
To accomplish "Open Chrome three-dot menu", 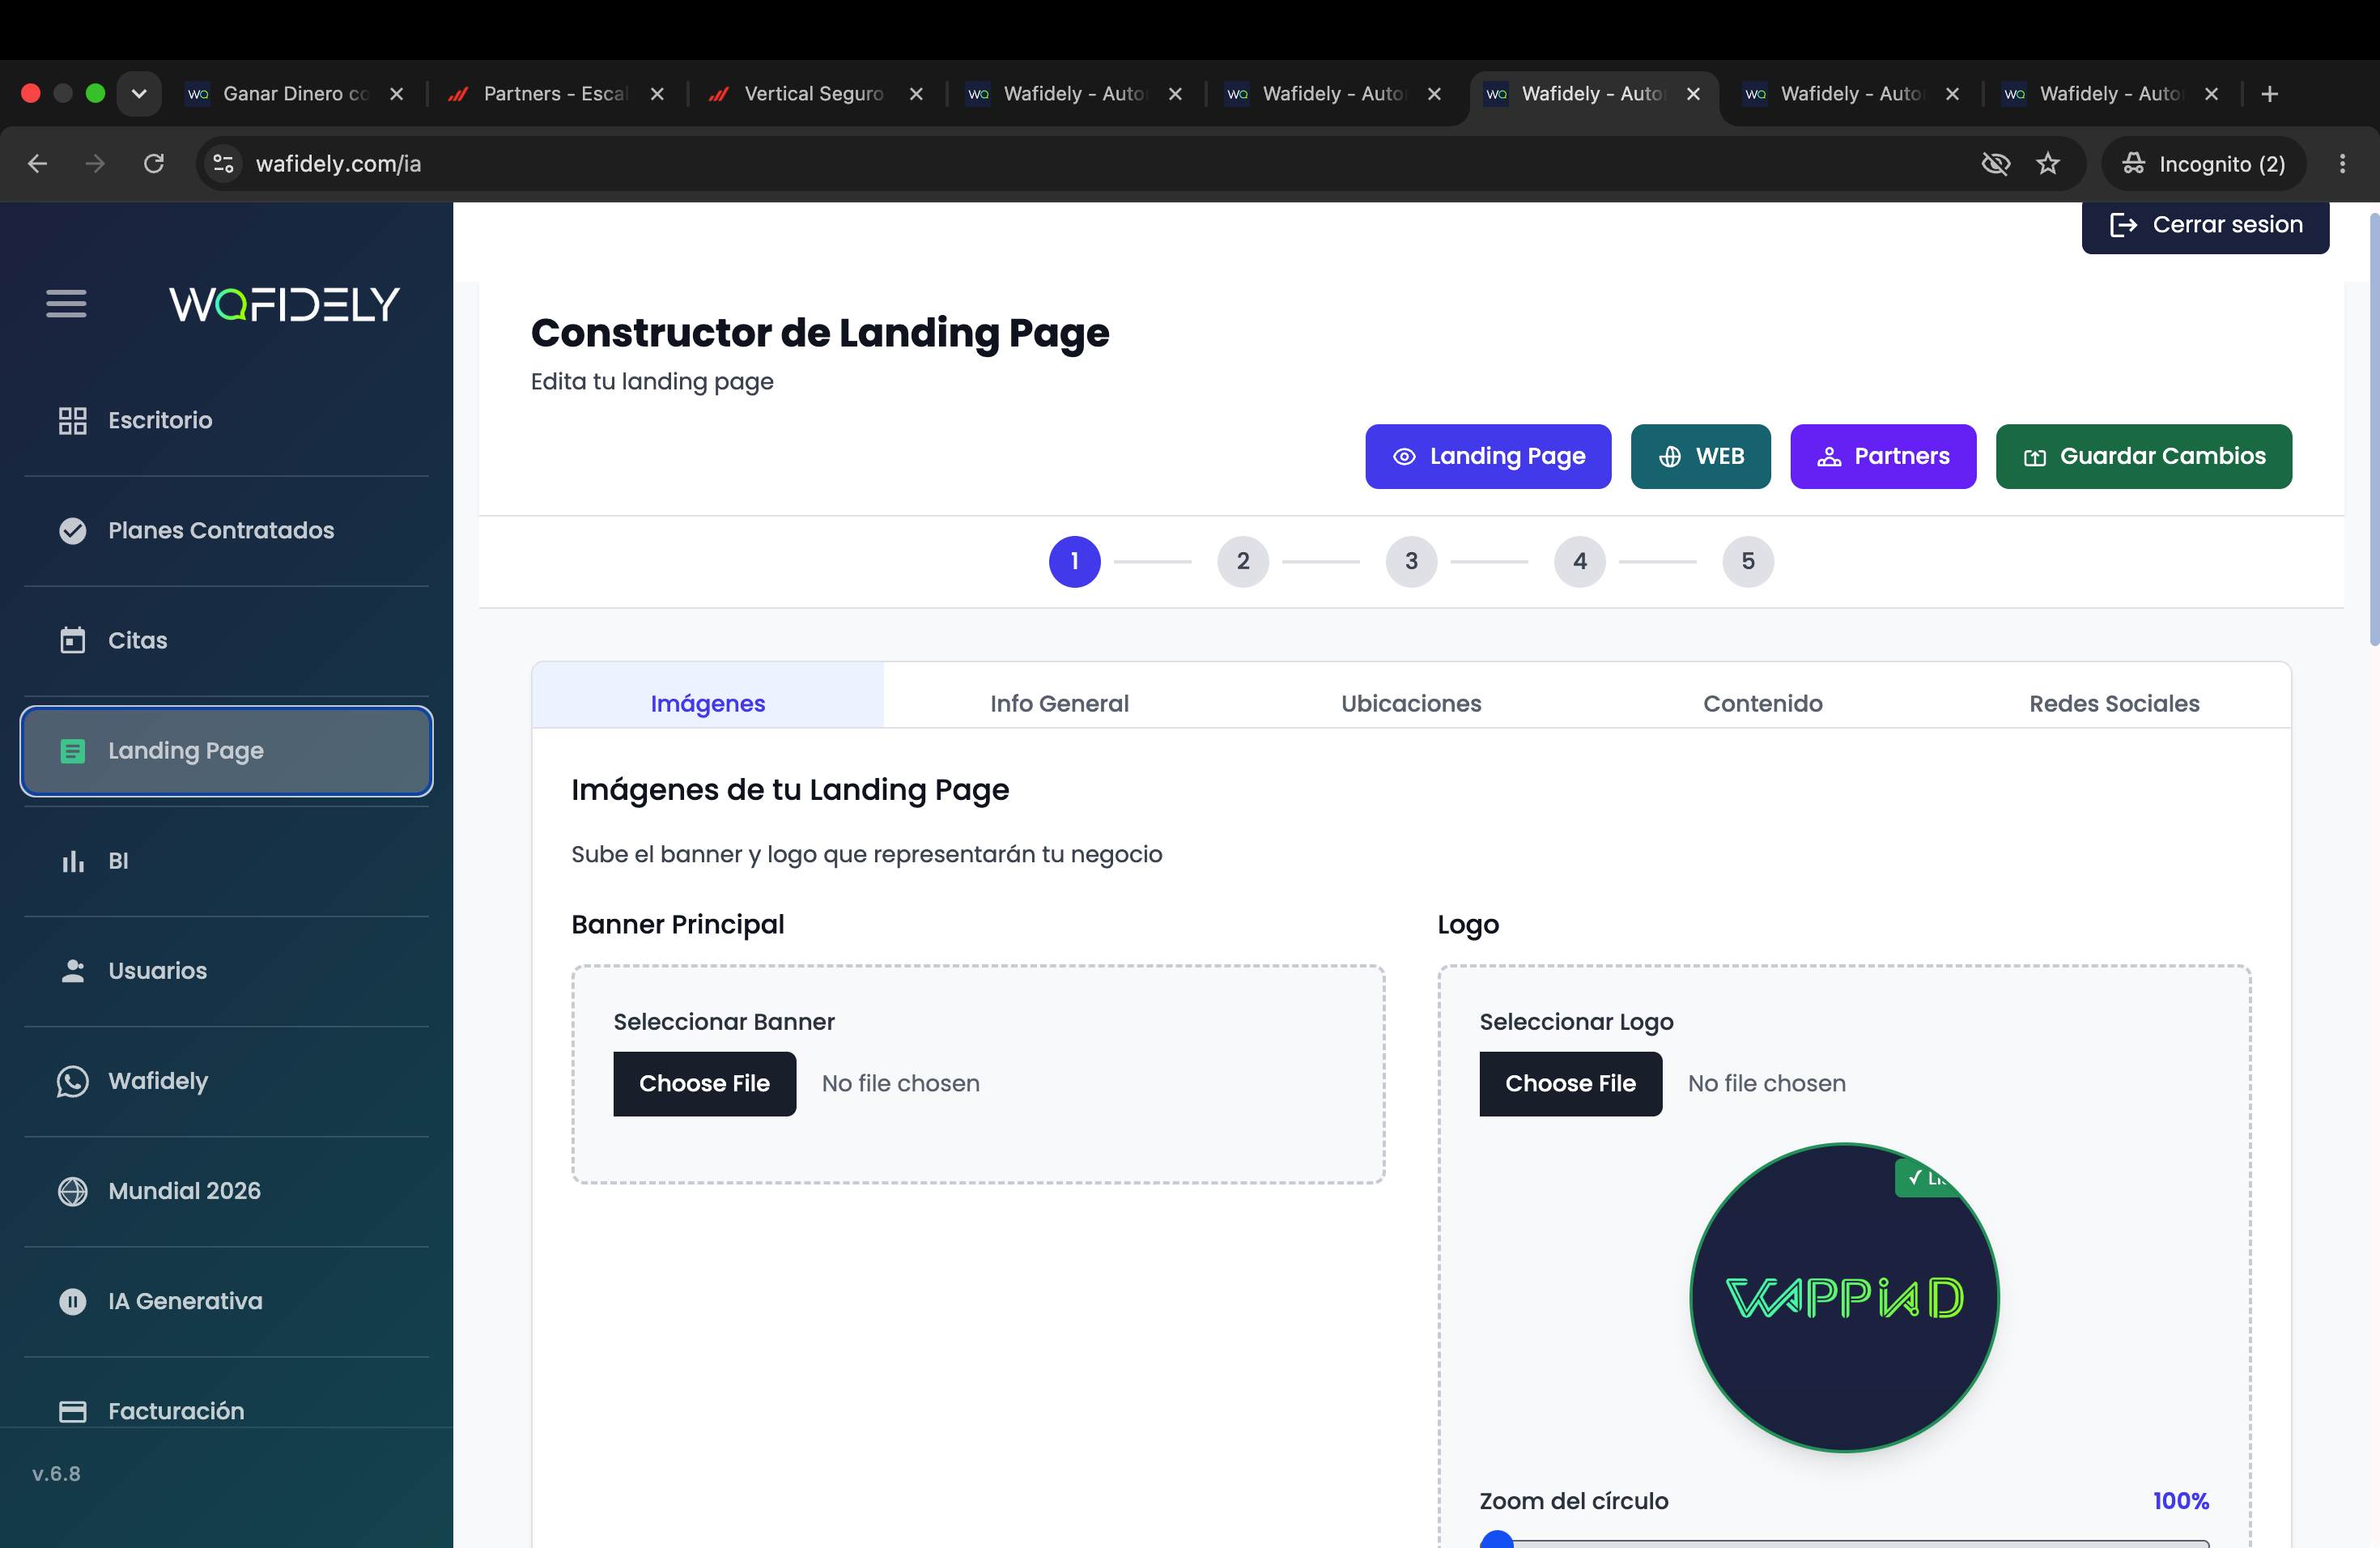I will point(2342,163).
